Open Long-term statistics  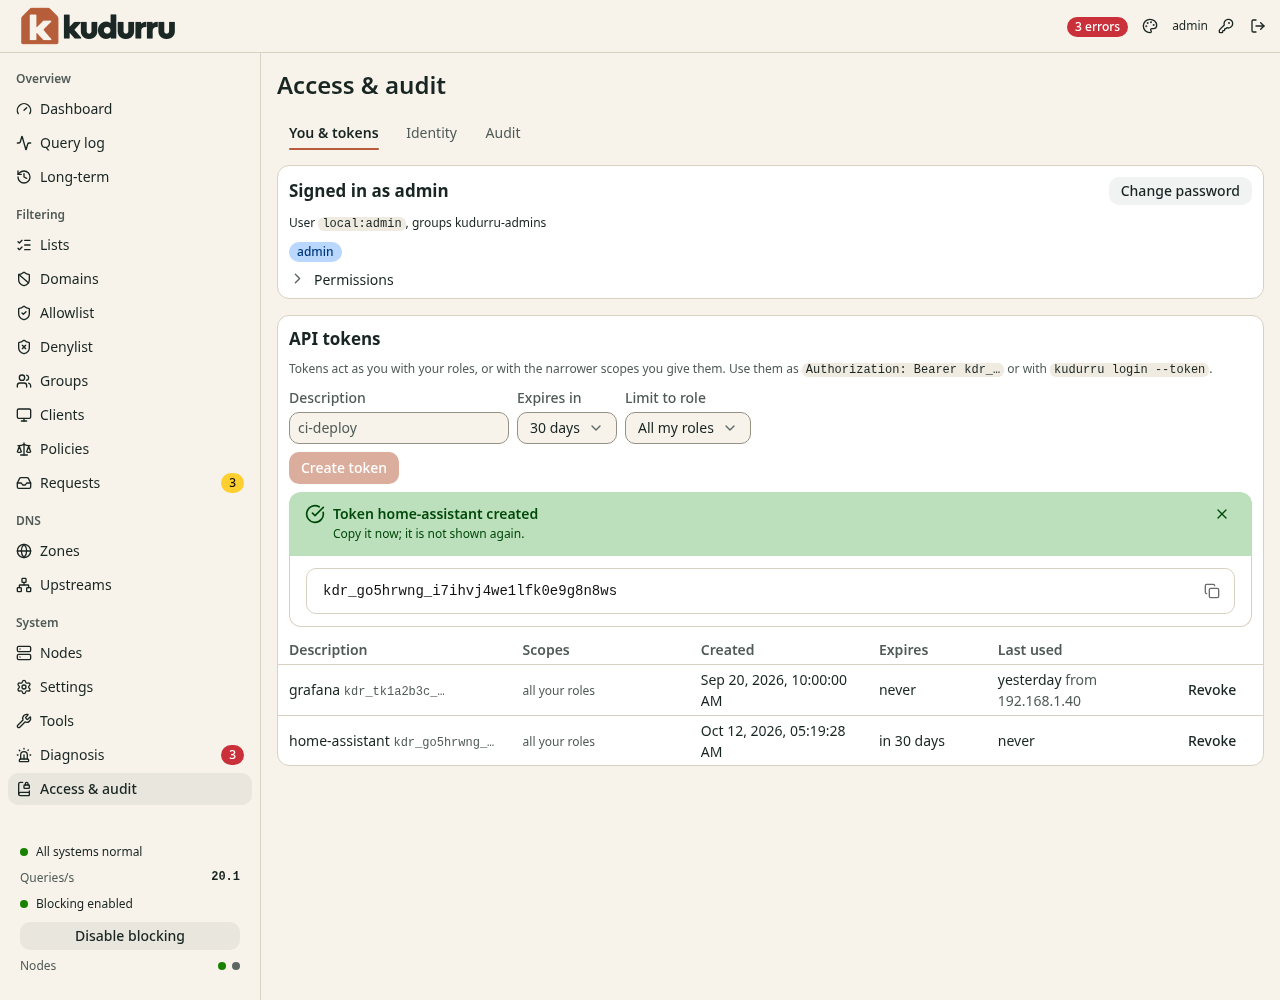[x=130, y=177]
